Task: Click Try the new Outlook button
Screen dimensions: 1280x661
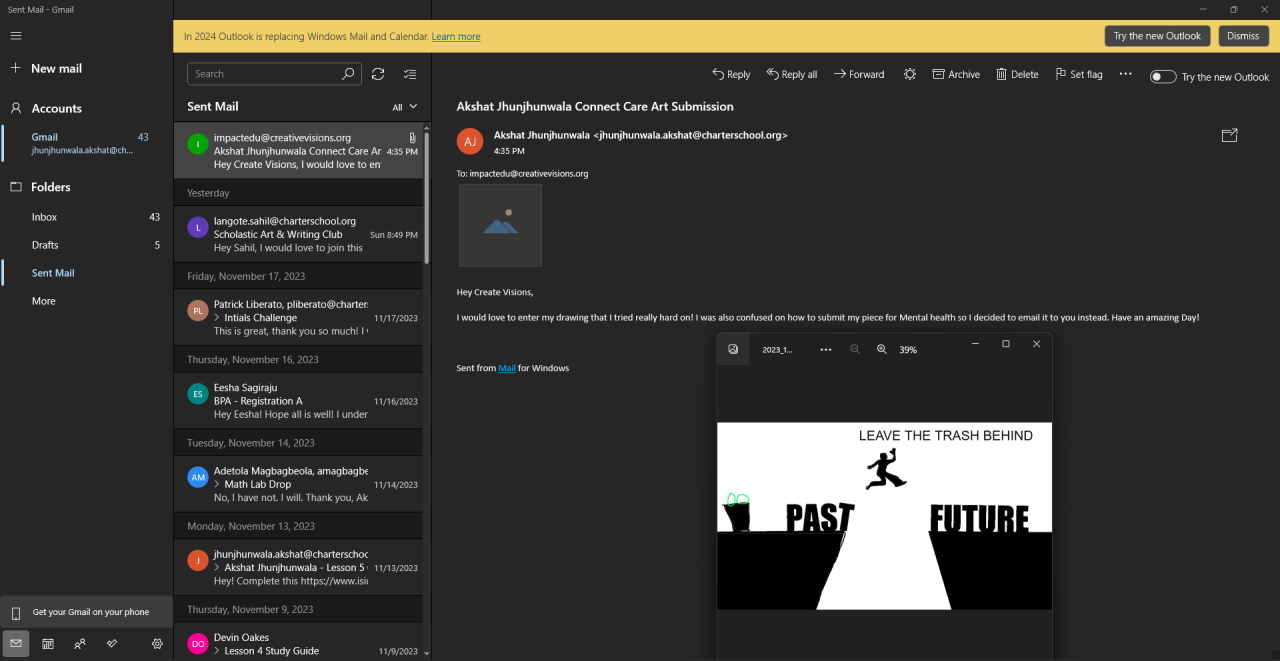Action: pos(1157,36)
